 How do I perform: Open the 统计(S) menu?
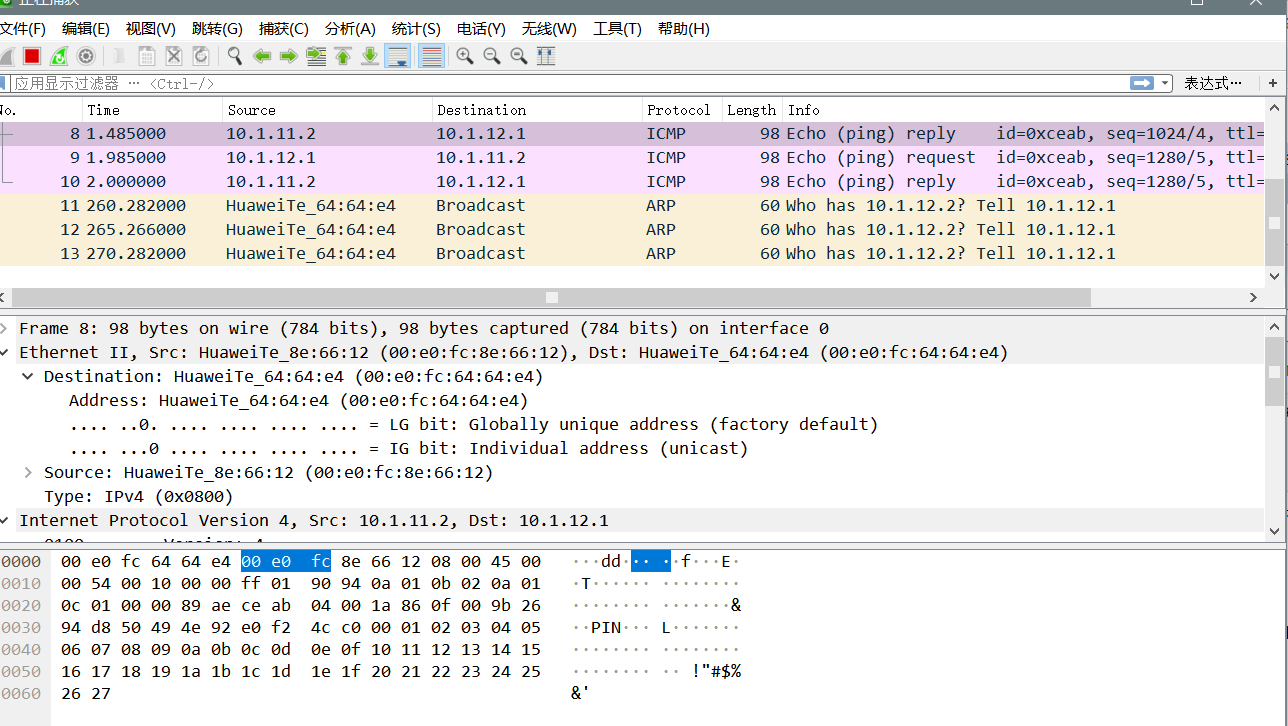pos(416,29)
